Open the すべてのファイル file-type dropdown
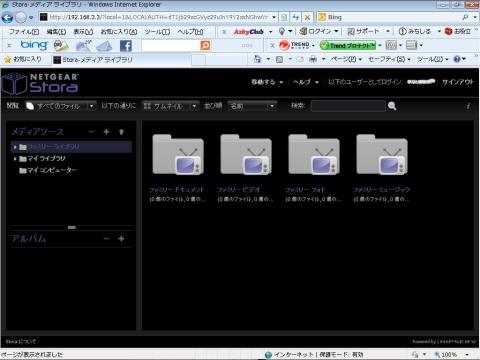This screenshot has width=480, height=360. [x=61, y=106]
